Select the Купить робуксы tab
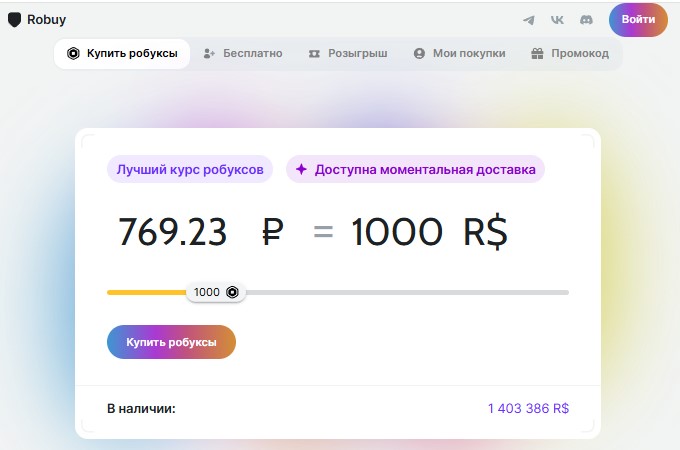The image size is (680, 450). [122, 53]
